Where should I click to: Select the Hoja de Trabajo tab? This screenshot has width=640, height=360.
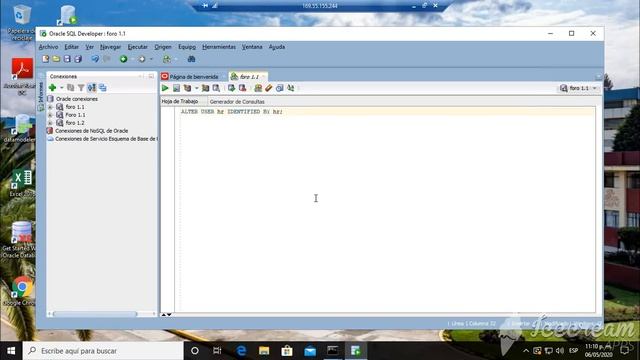(x=180, y=101)
